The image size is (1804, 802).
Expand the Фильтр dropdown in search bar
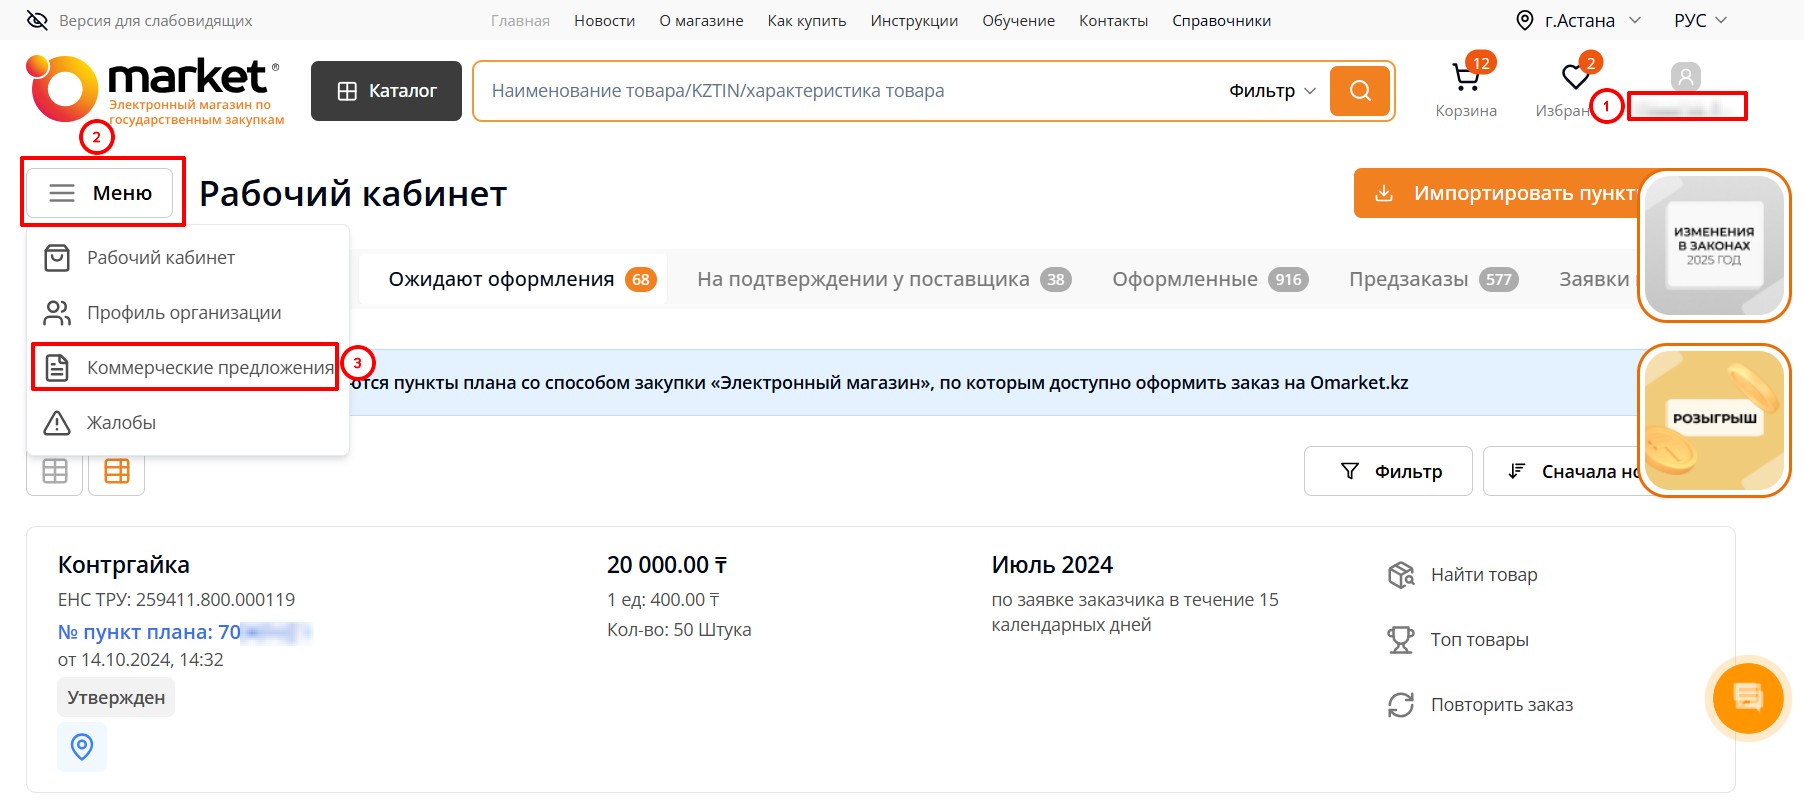tap(1272, 91)
